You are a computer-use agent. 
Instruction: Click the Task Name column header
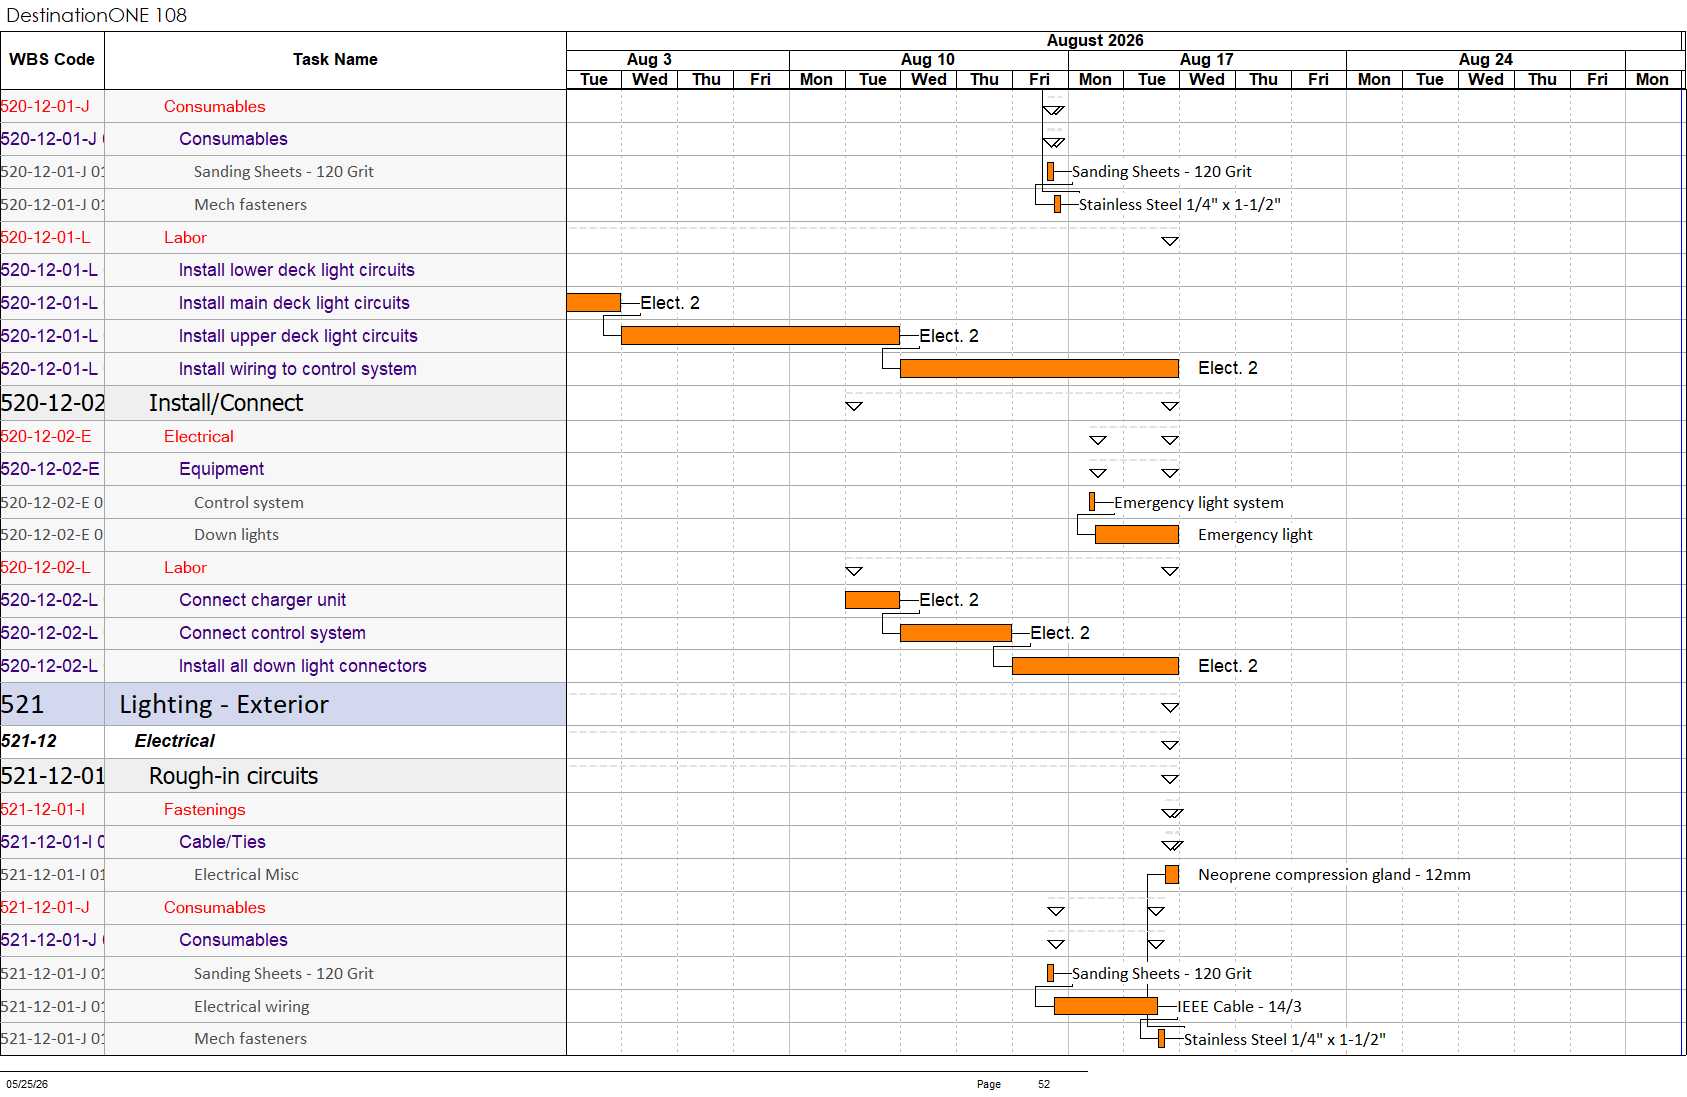[335, 60]
